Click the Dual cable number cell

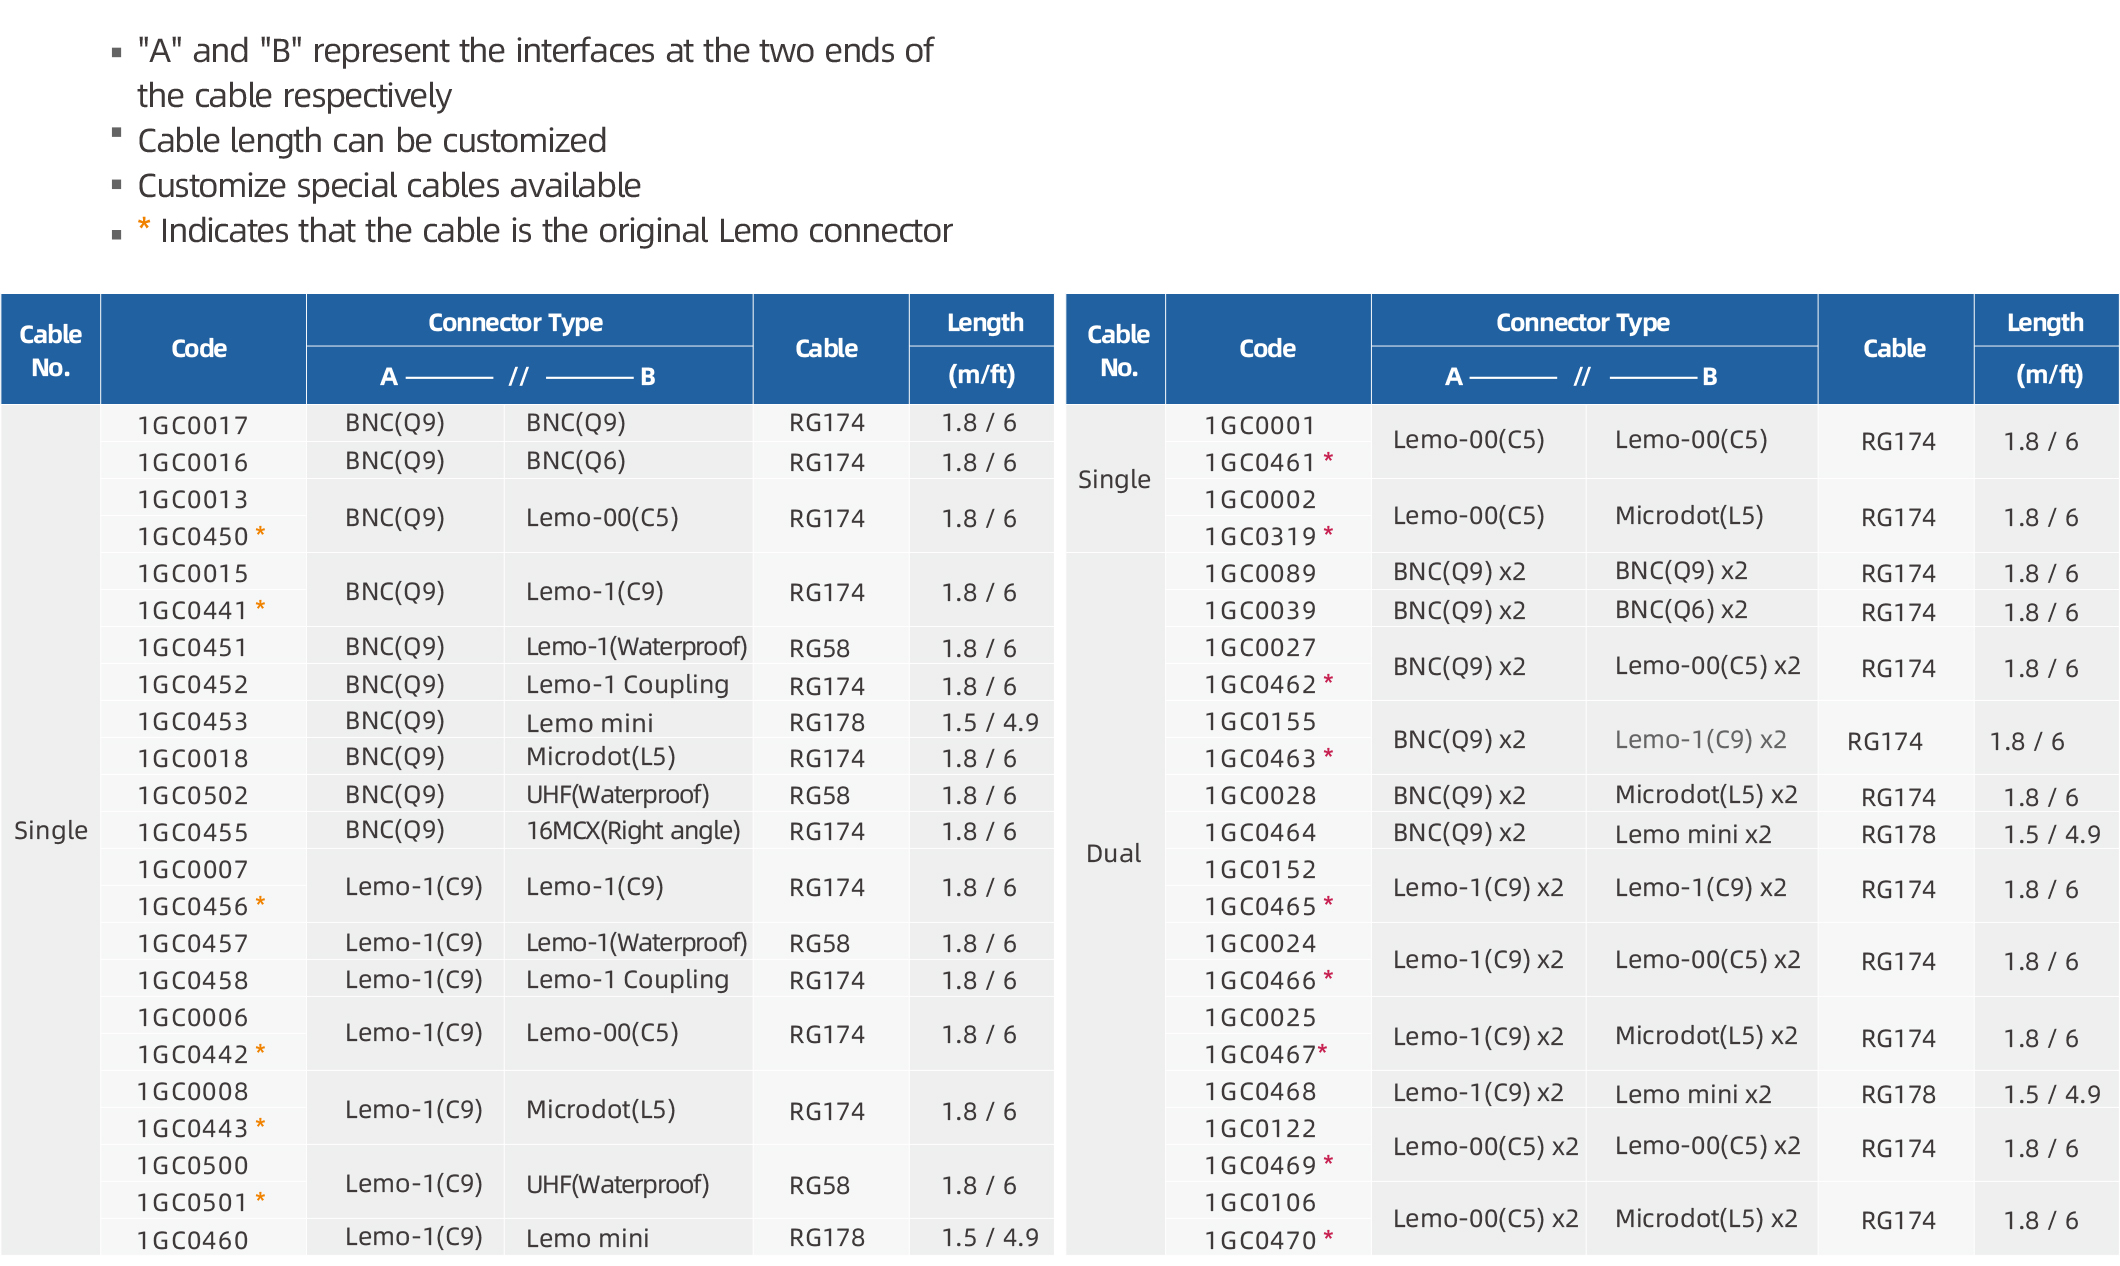1113,853
